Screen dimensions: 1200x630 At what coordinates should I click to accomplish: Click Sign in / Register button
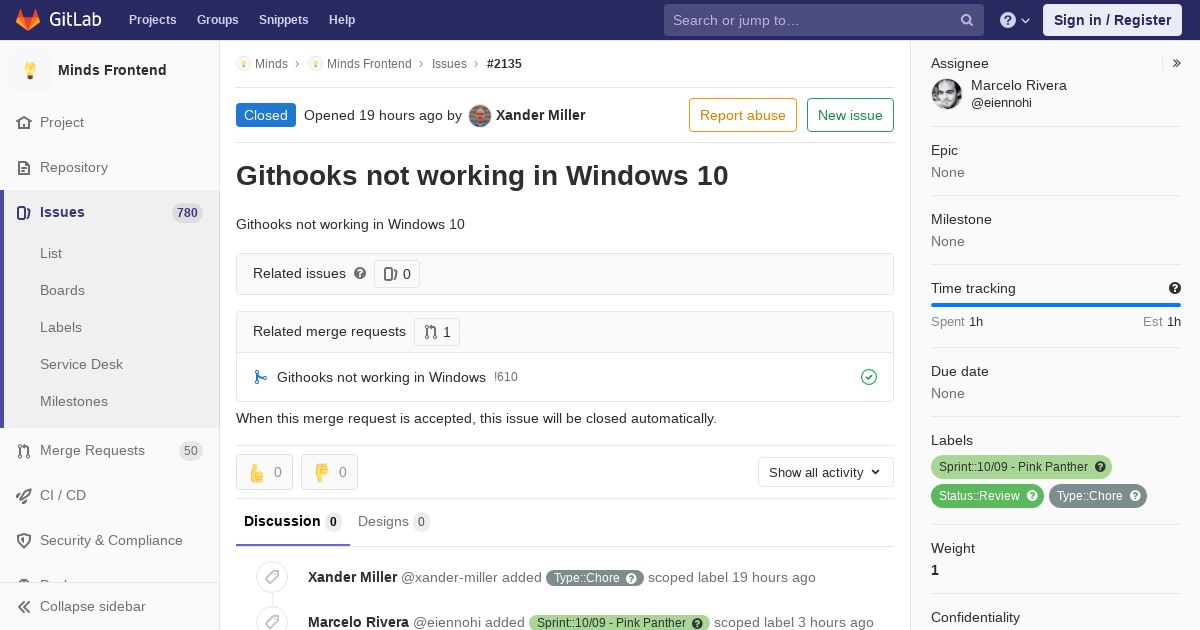coord(1112,20)
